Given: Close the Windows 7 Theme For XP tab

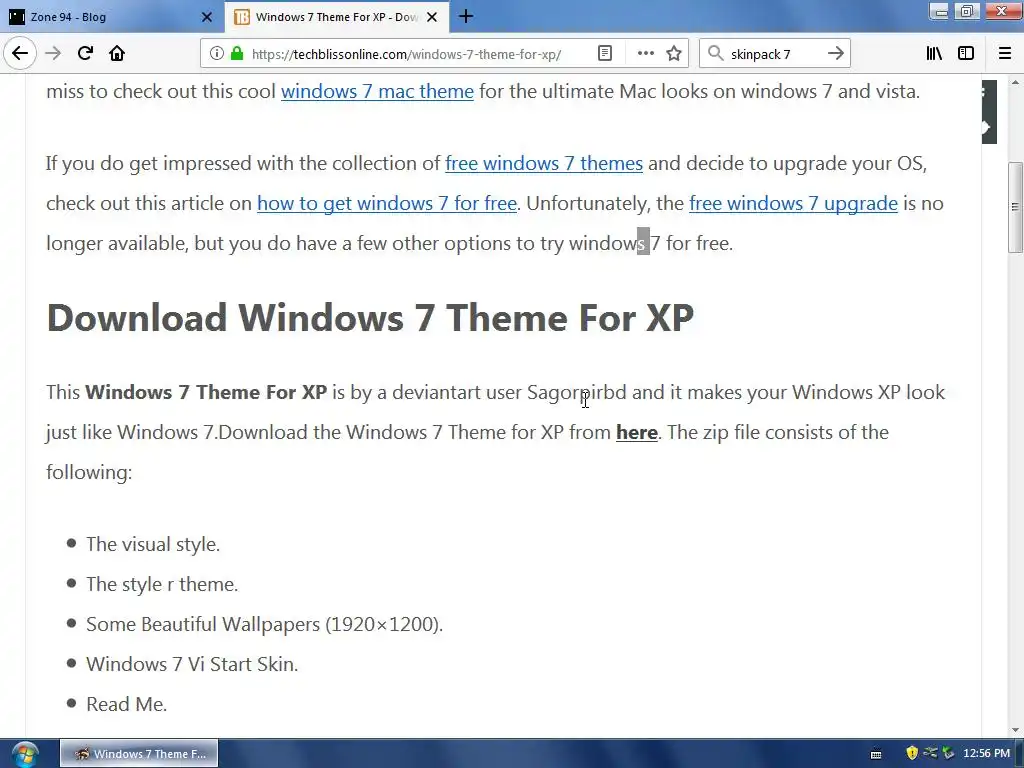Looking at the screenshot, I should pos(432,17).
